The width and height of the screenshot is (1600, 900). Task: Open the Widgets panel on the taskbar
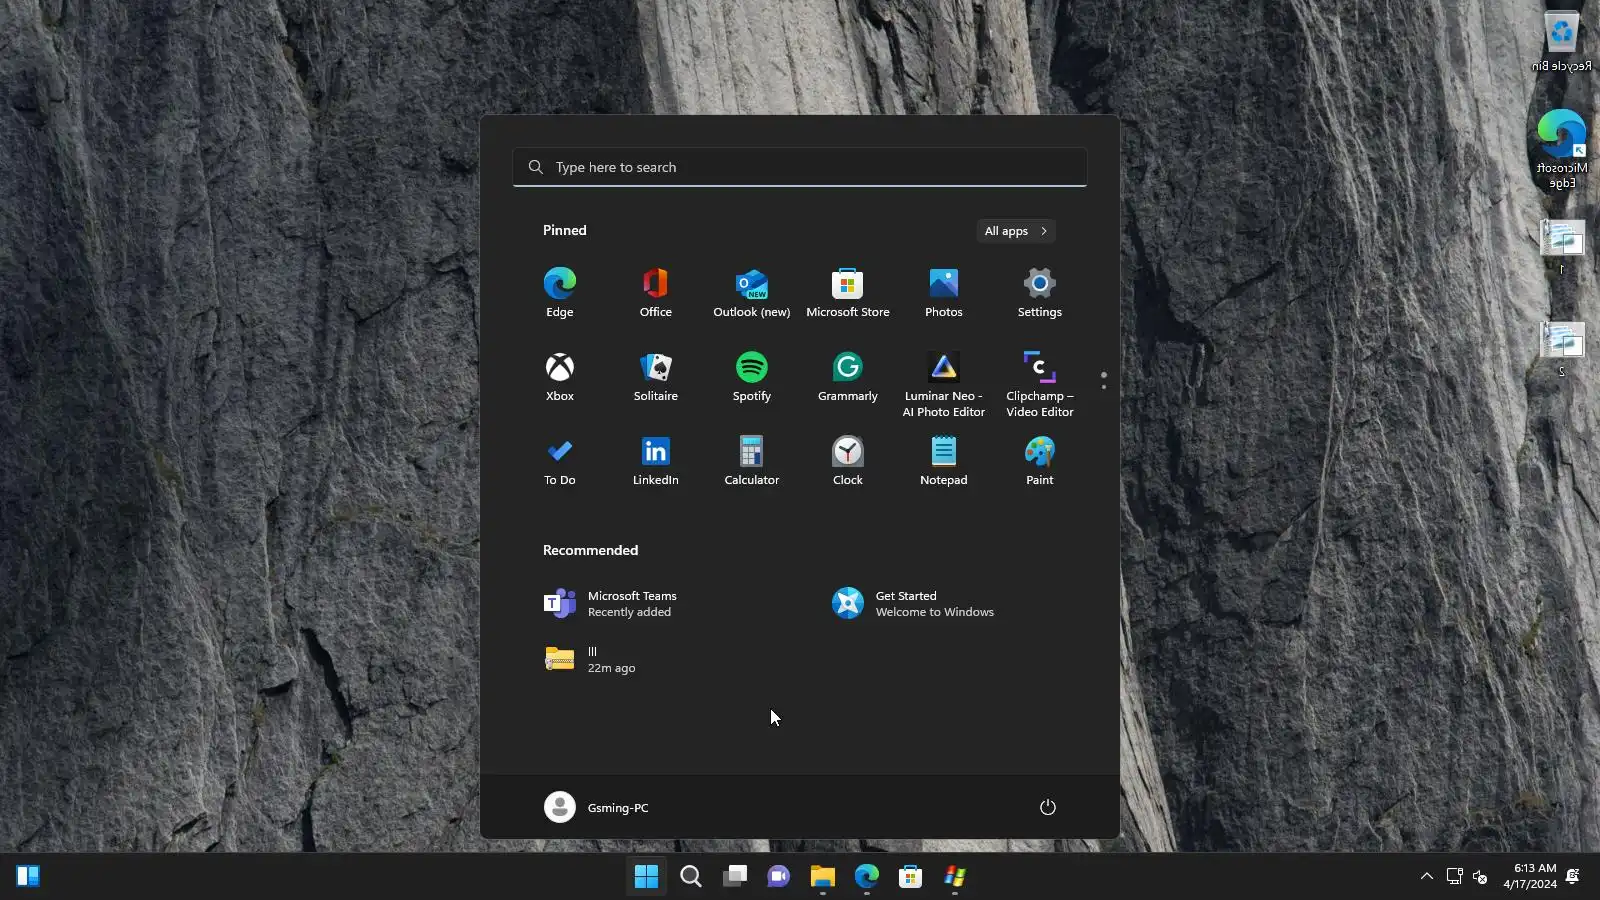pos(28,877)
